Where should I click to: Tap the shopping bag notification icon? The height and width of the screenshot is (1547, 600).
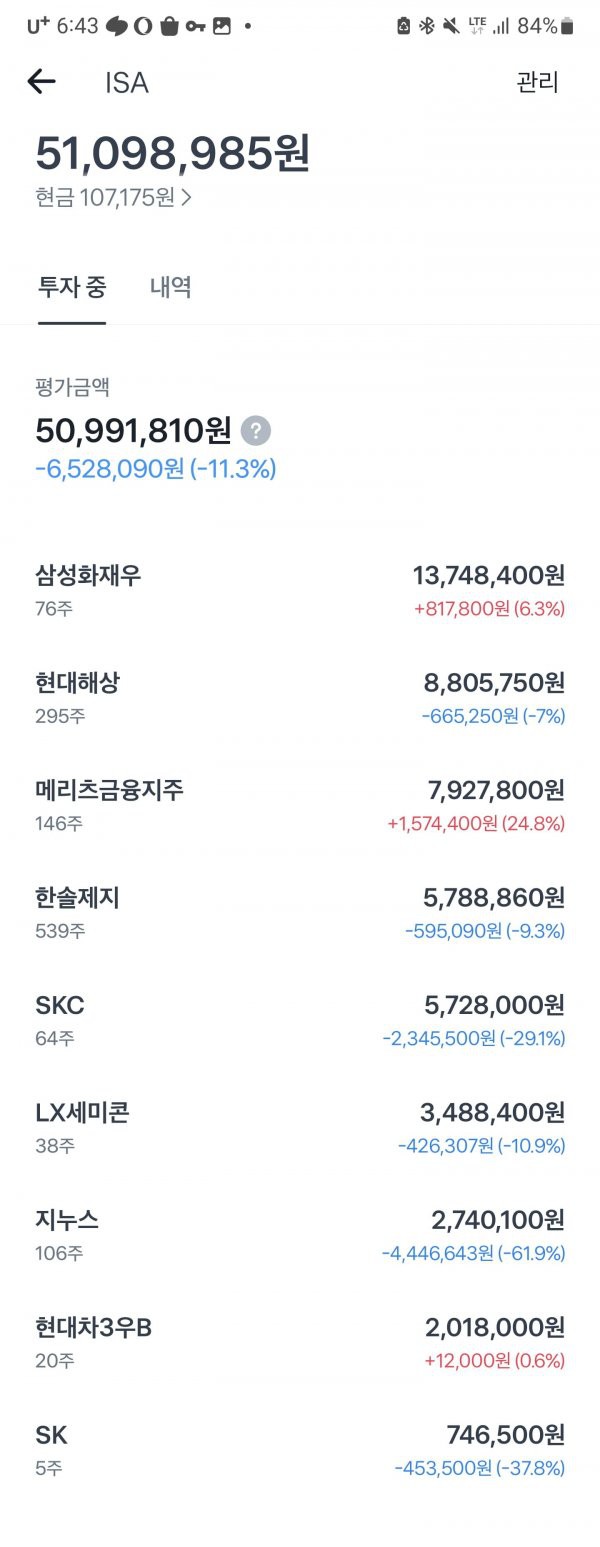(x=169, y=26)
